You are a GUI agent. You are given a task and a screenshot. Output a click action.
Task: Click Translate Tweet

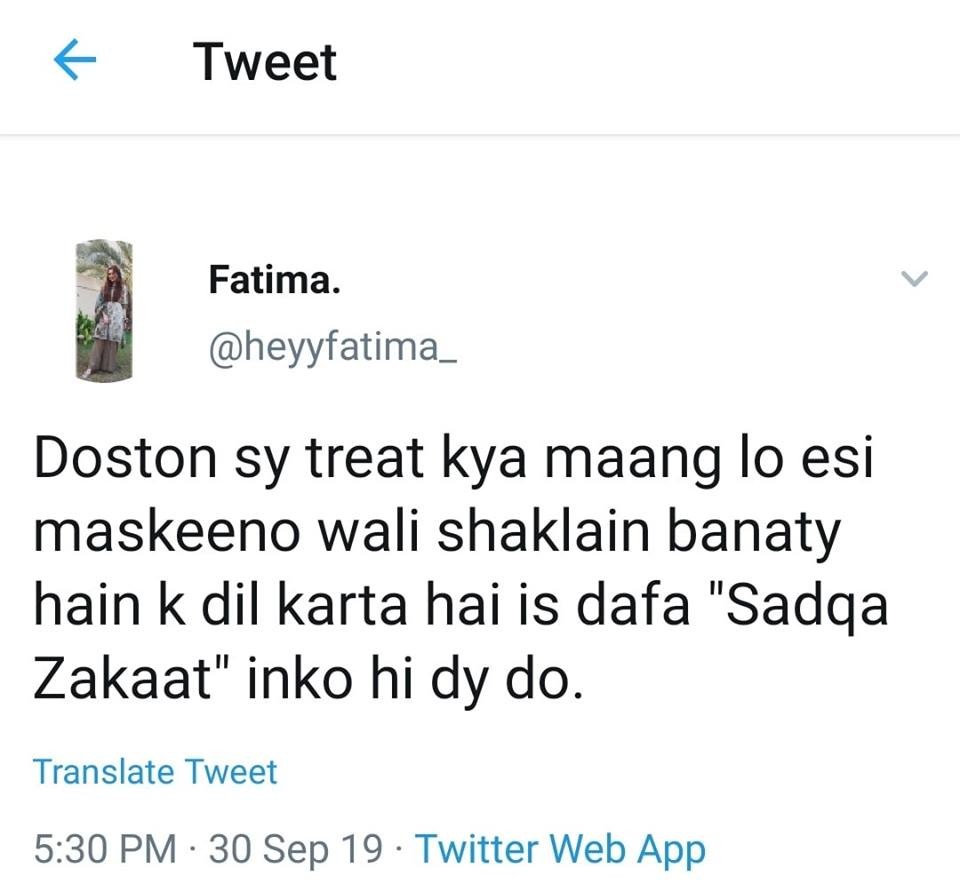[155, 772]
